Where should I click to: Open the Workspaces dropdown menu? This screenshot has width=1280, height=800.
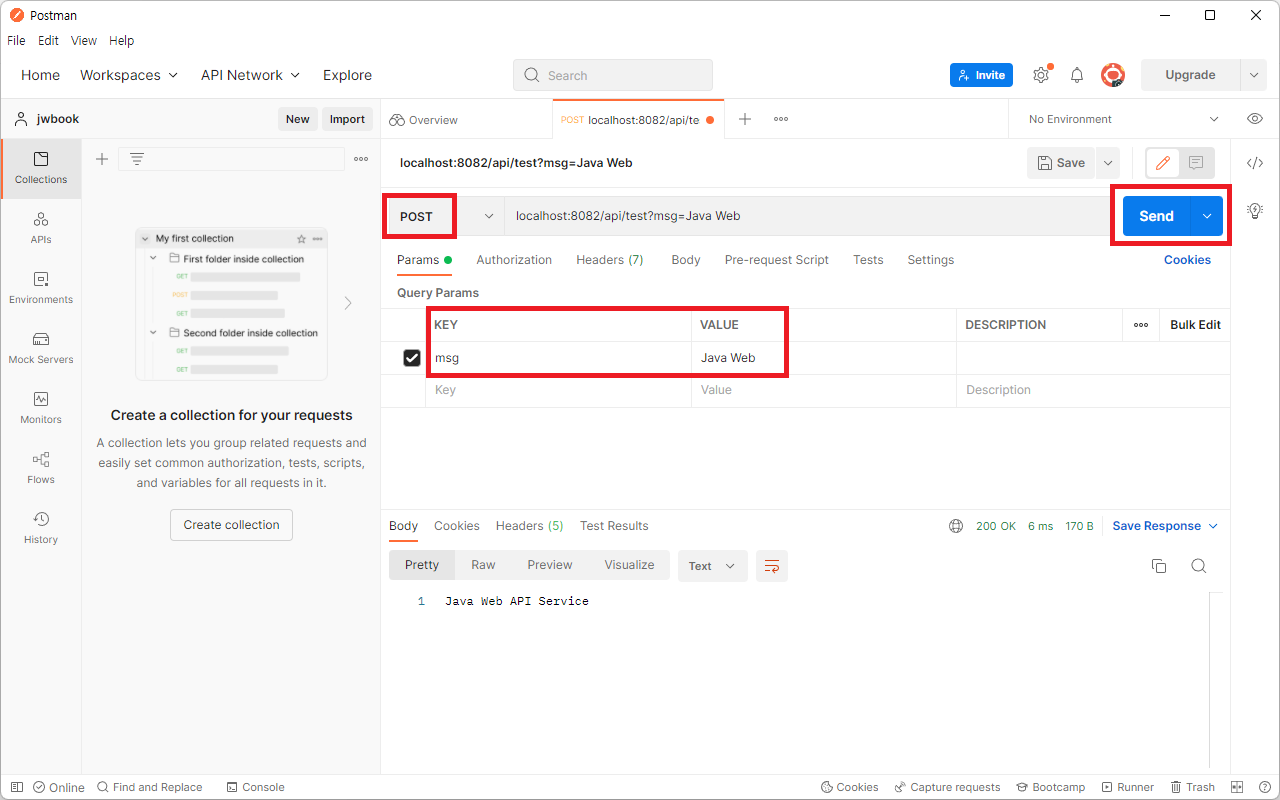129,75
